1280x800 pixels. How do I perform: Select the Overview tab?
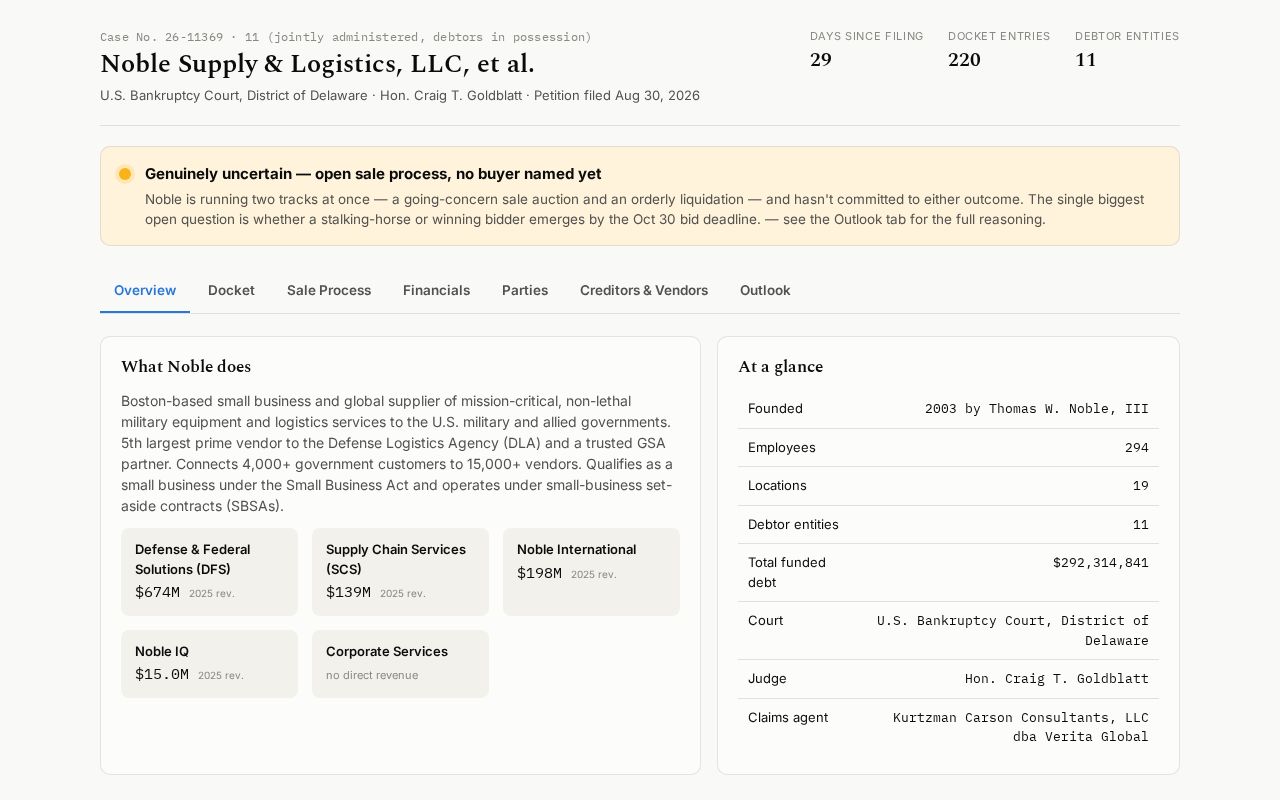click(145, 290)
